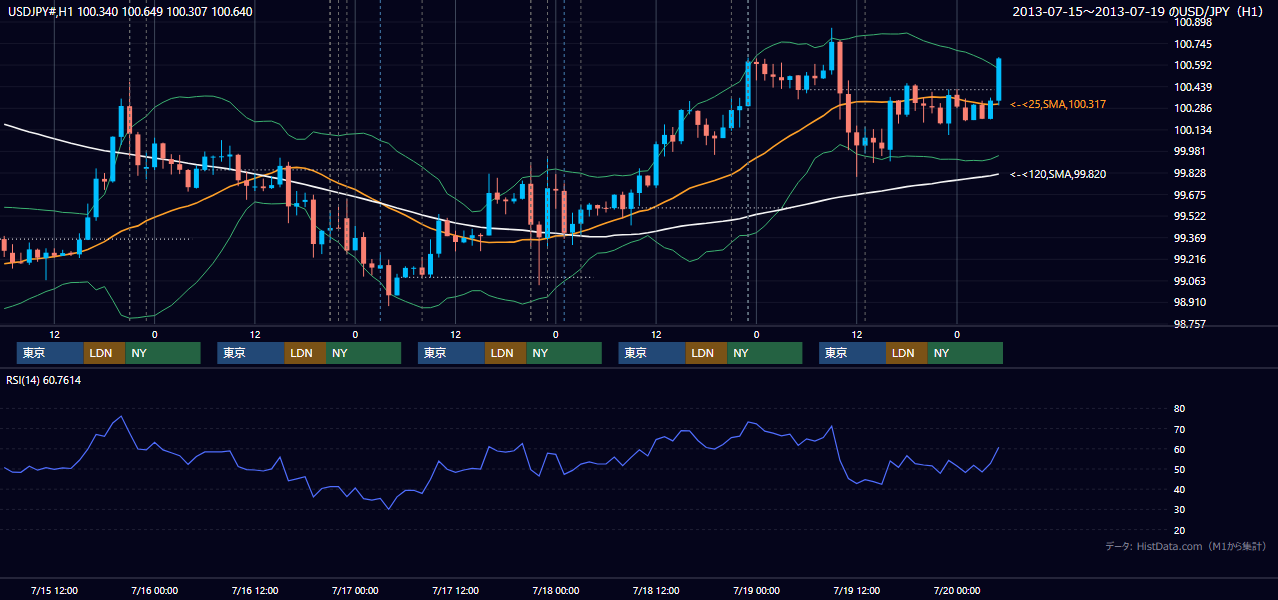
Task: Click the 7/16 00:00 date label
Action: (x=154, y=590)
